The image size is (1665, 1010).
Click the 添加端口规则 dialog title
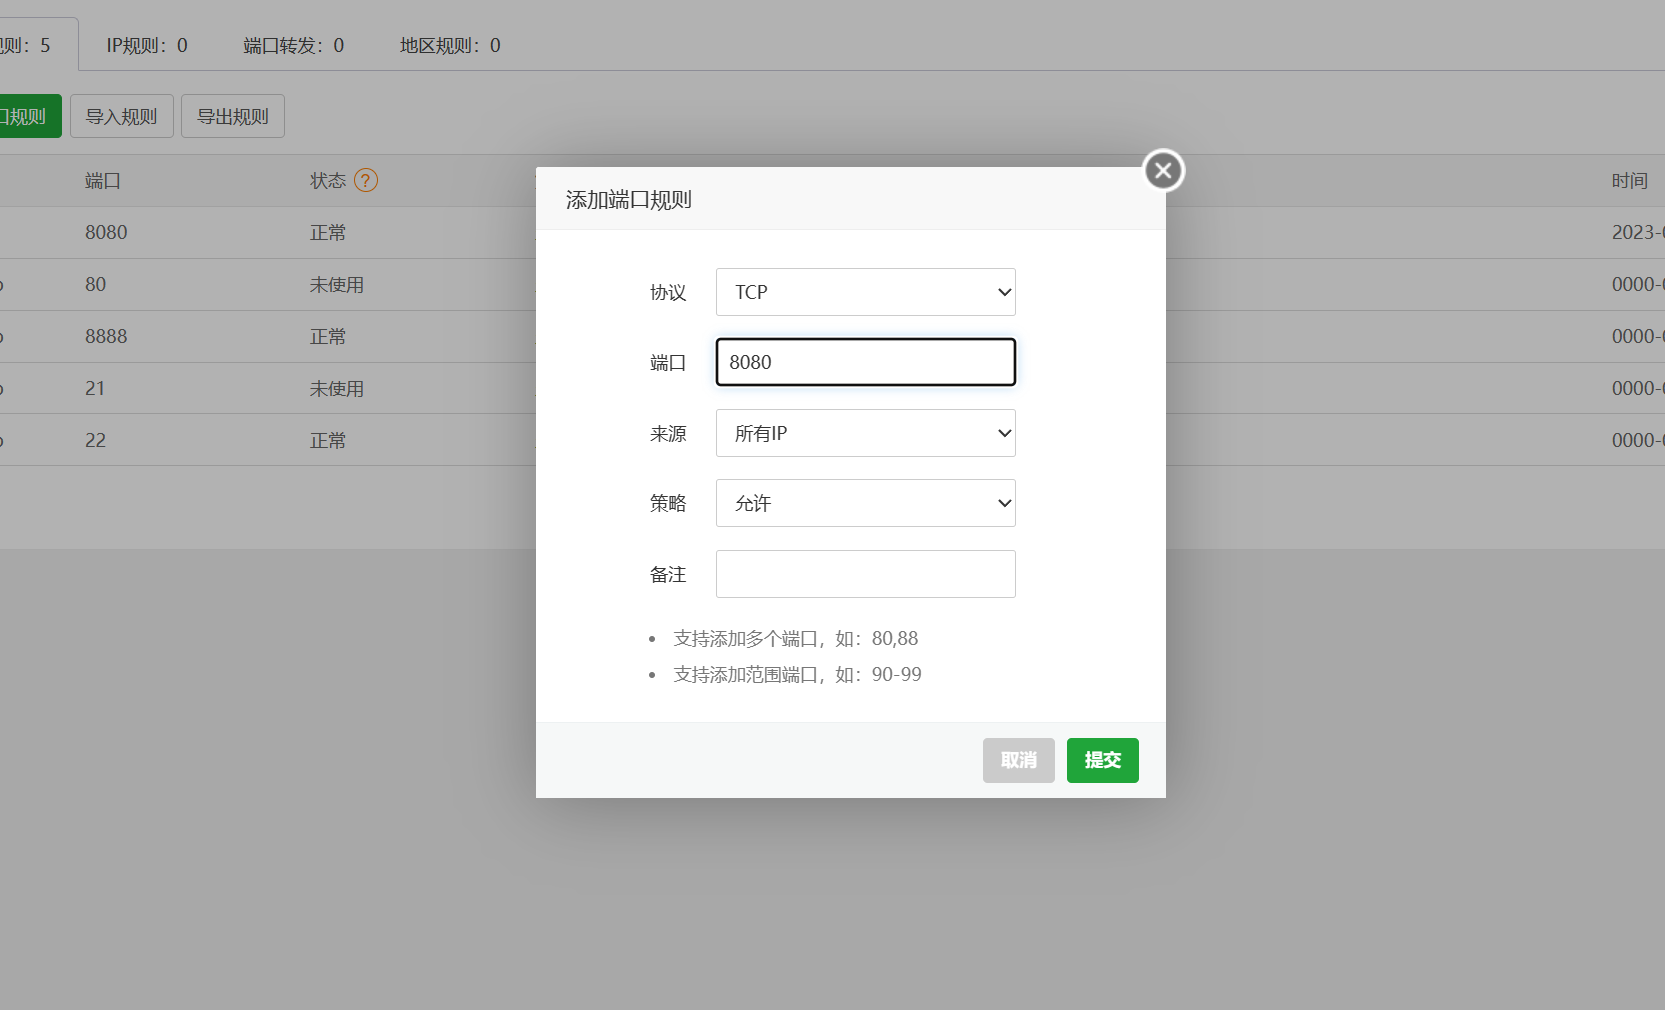629,200
